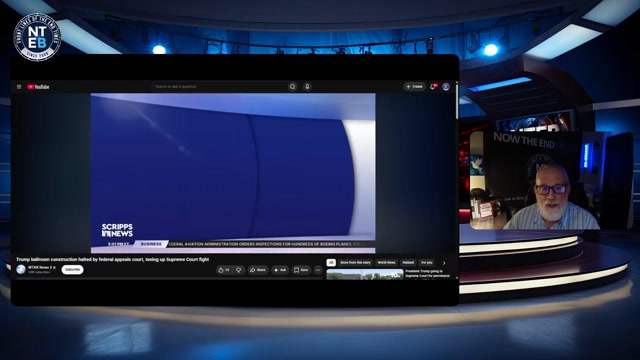
Task: Open the WTKR News 3 channel name
Action: (x=40, y=267)
